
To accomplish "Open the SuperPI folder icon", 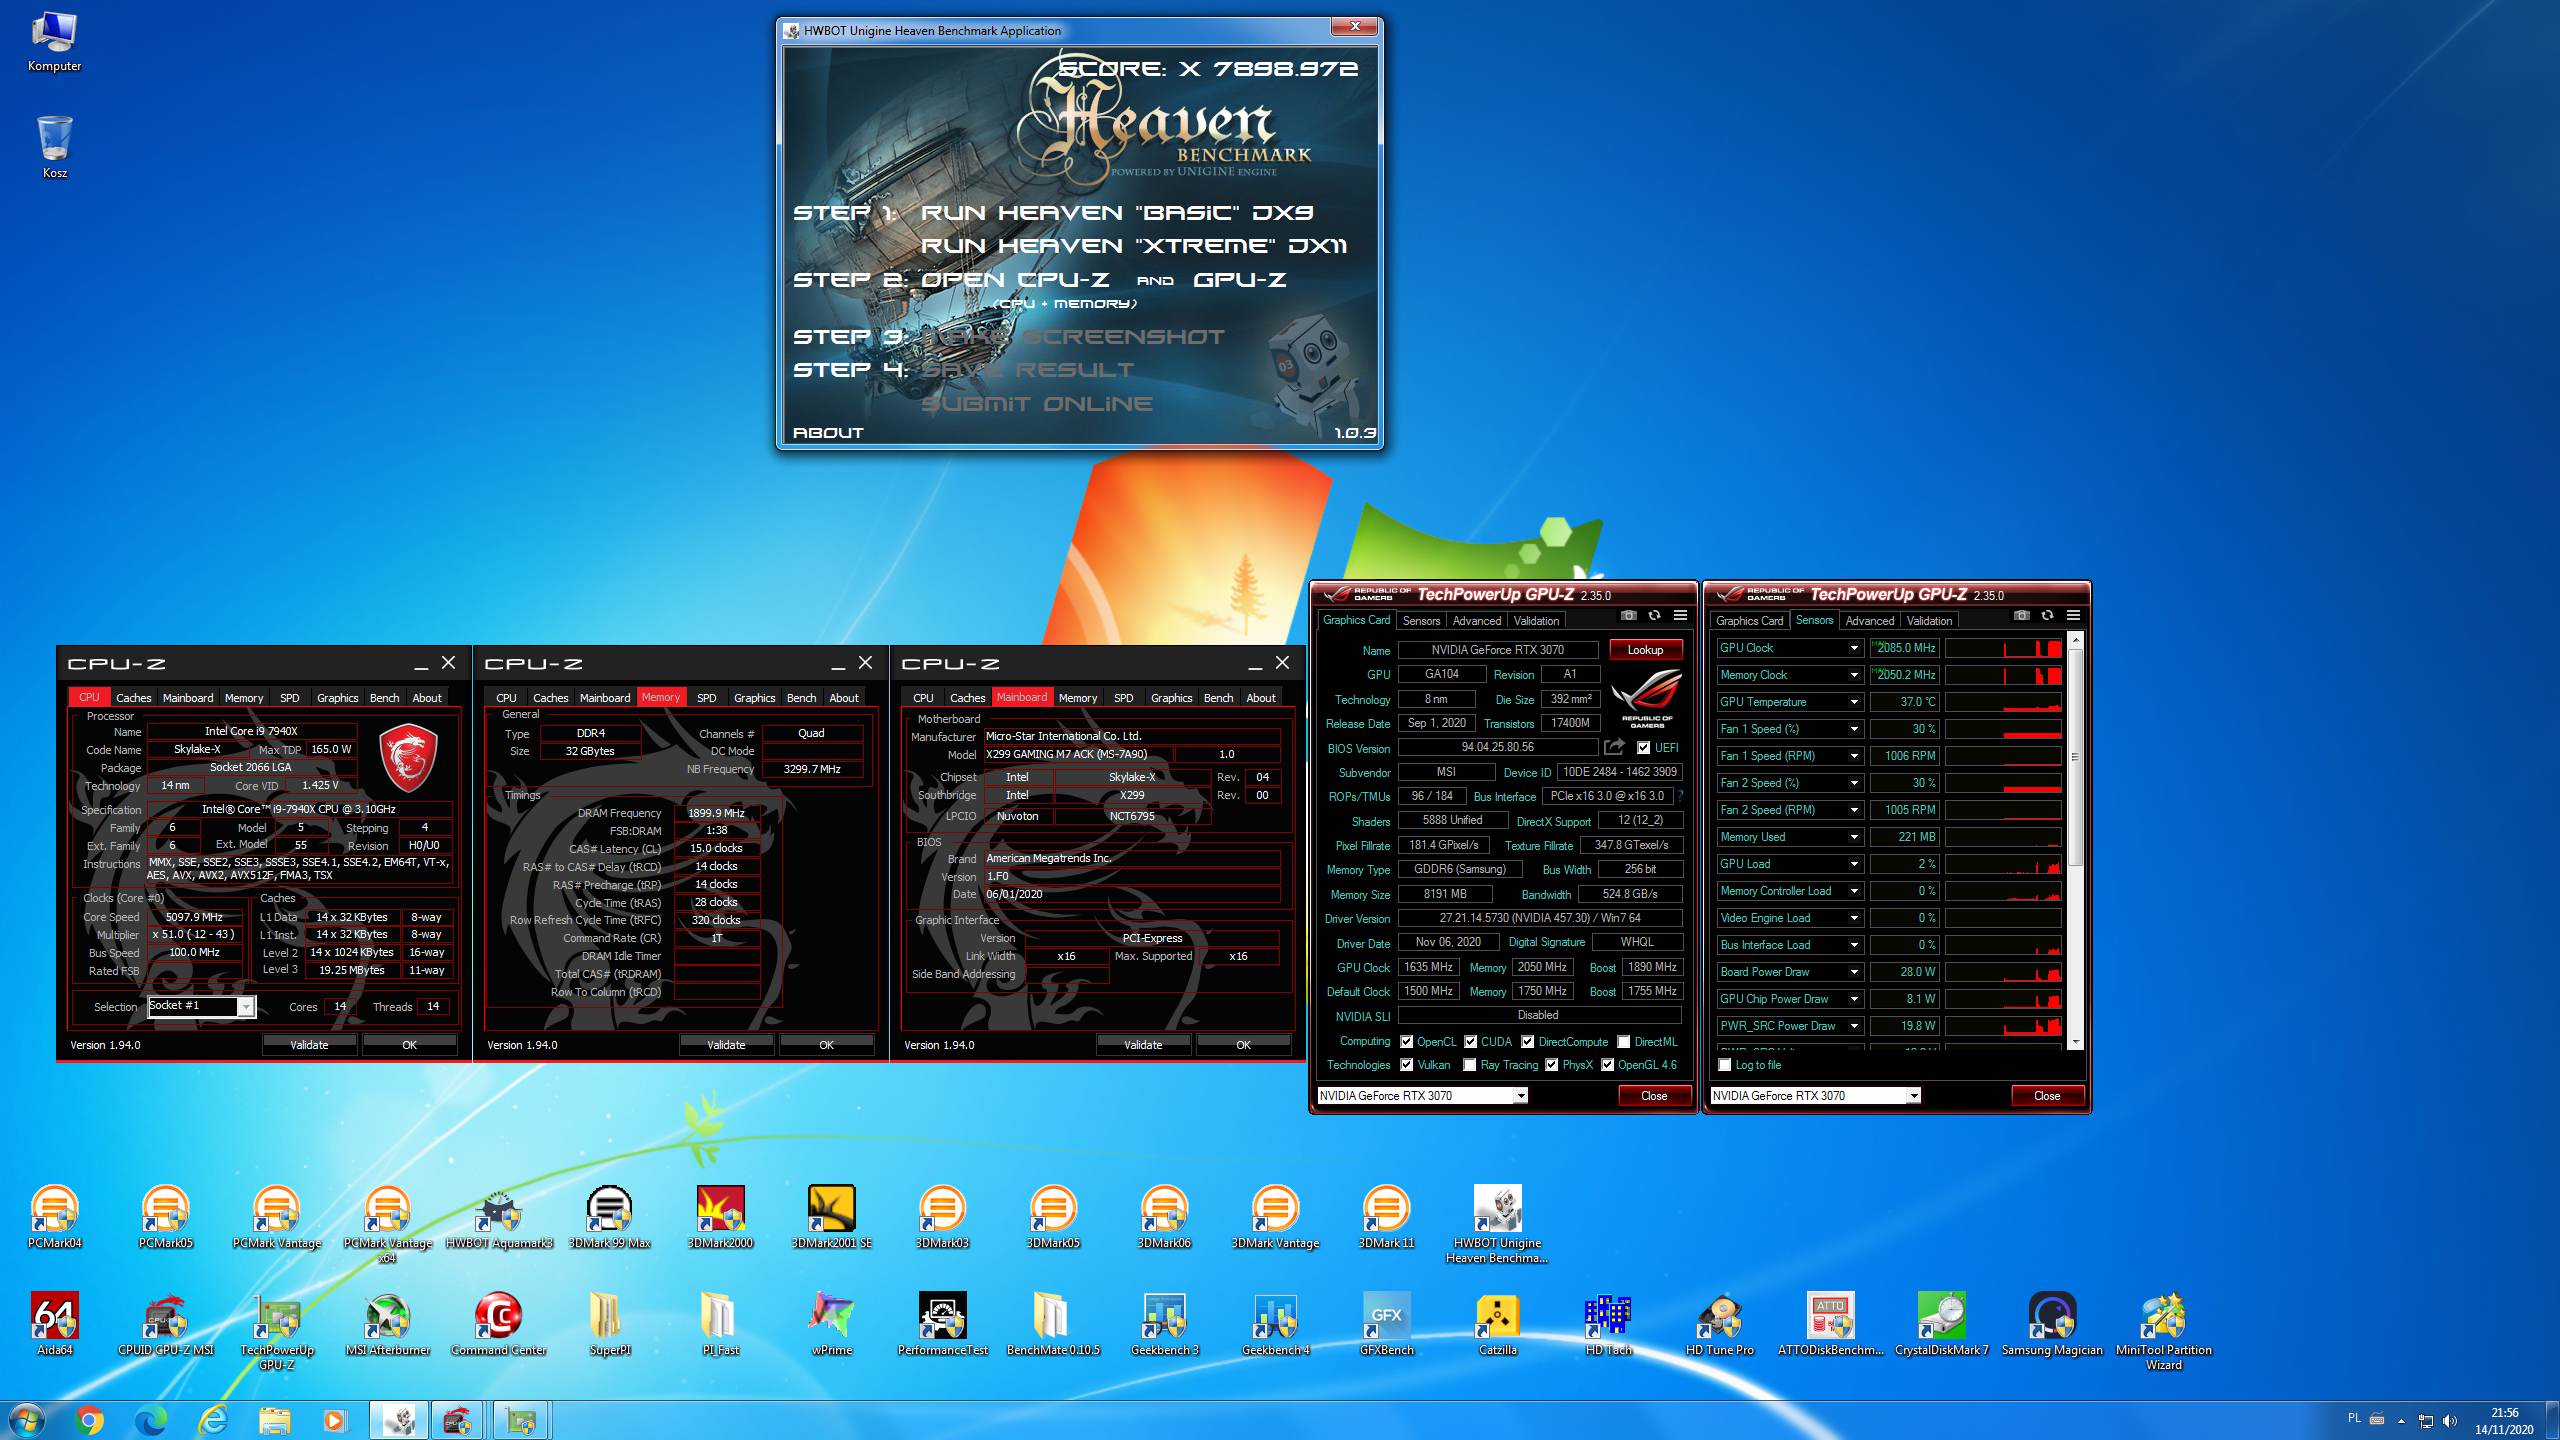I will click(x=610, y=1324).
